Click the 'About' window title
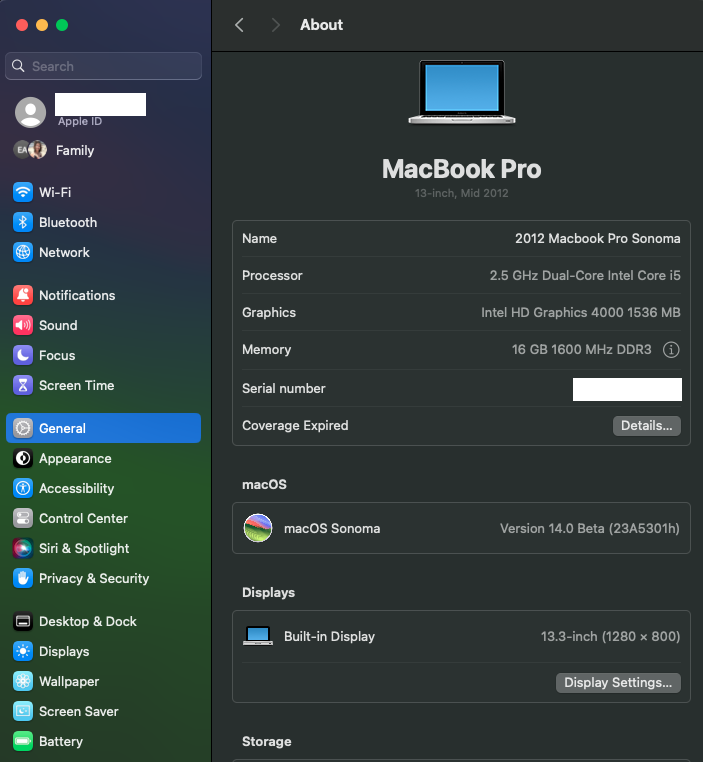 [x=321, y=25]
